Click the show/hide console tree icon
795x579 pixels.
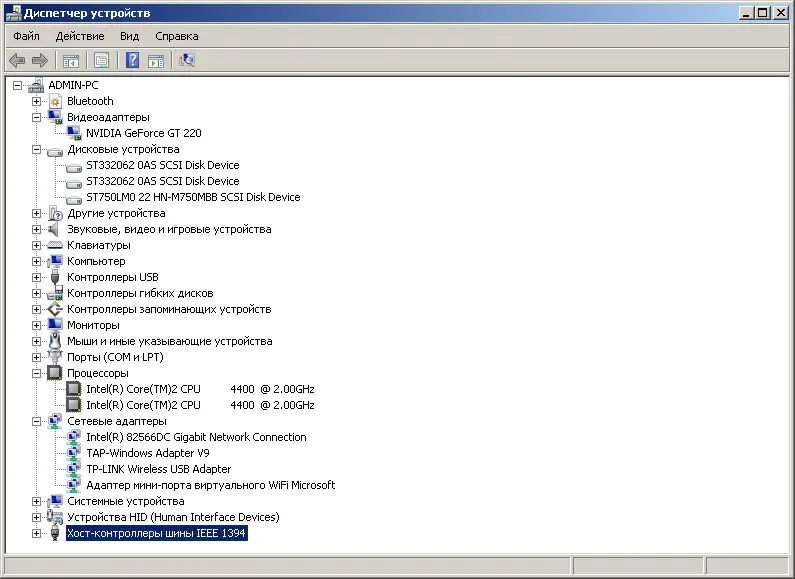click(70, 61)
